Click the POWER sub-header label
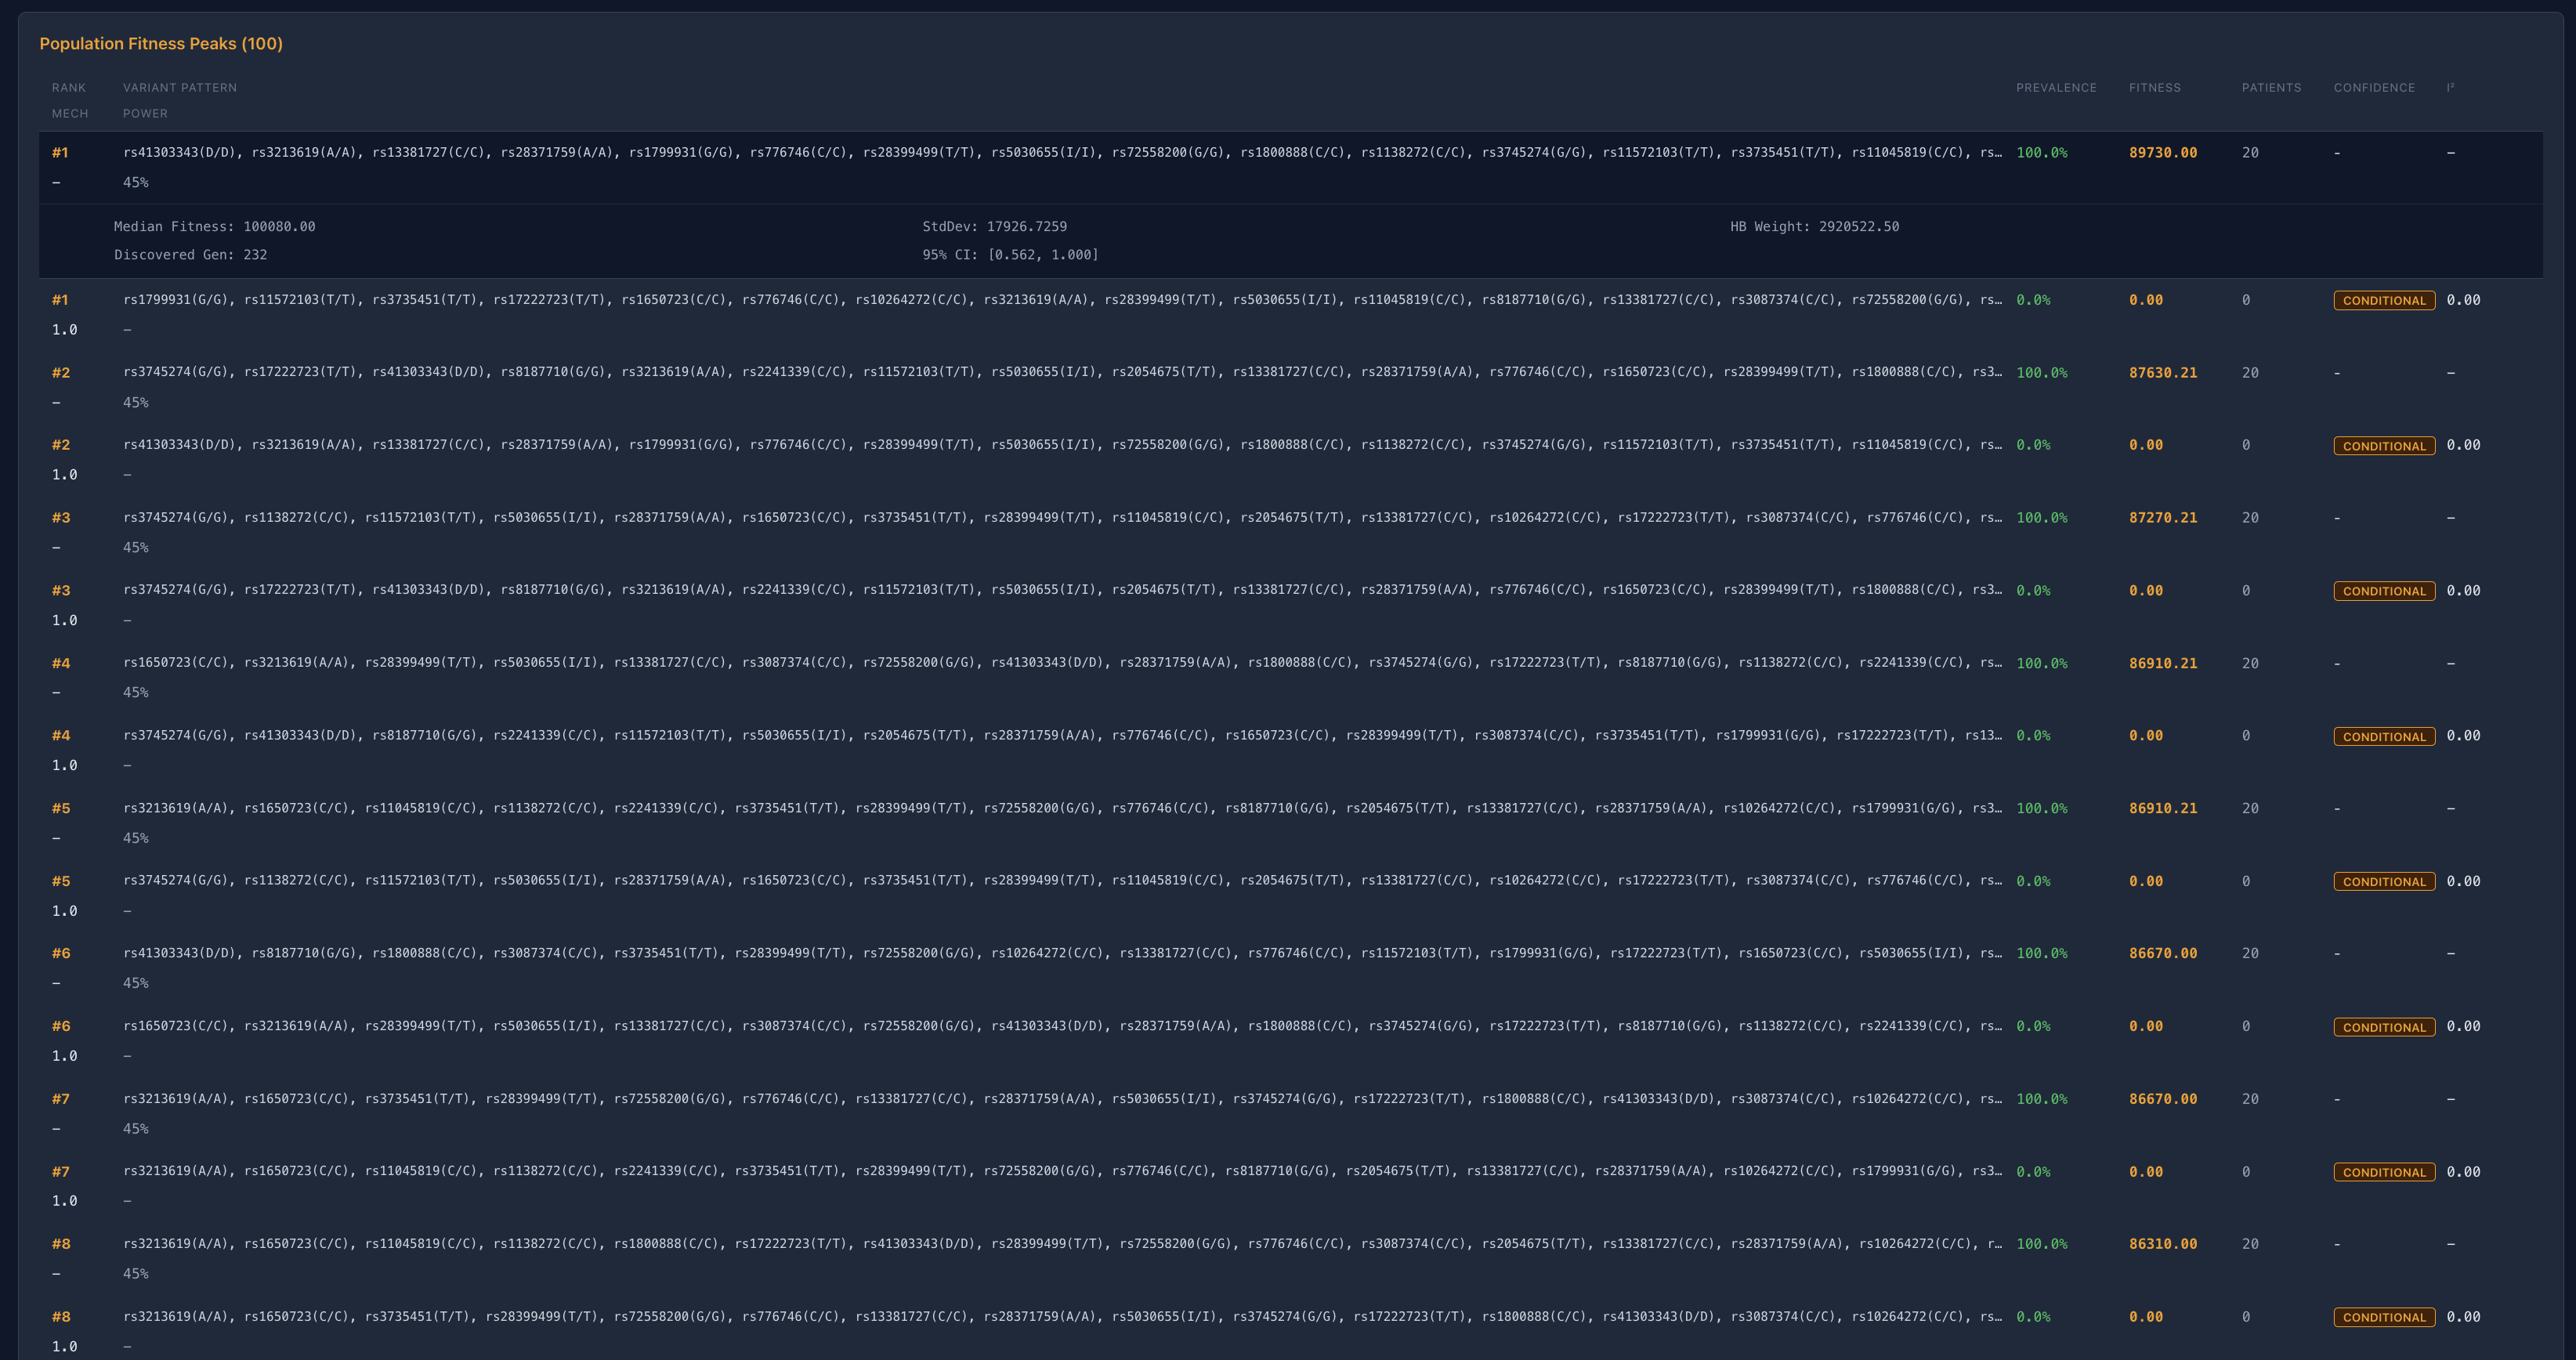This screenshot has height=1360, width=2576. (x=145, y=114)
